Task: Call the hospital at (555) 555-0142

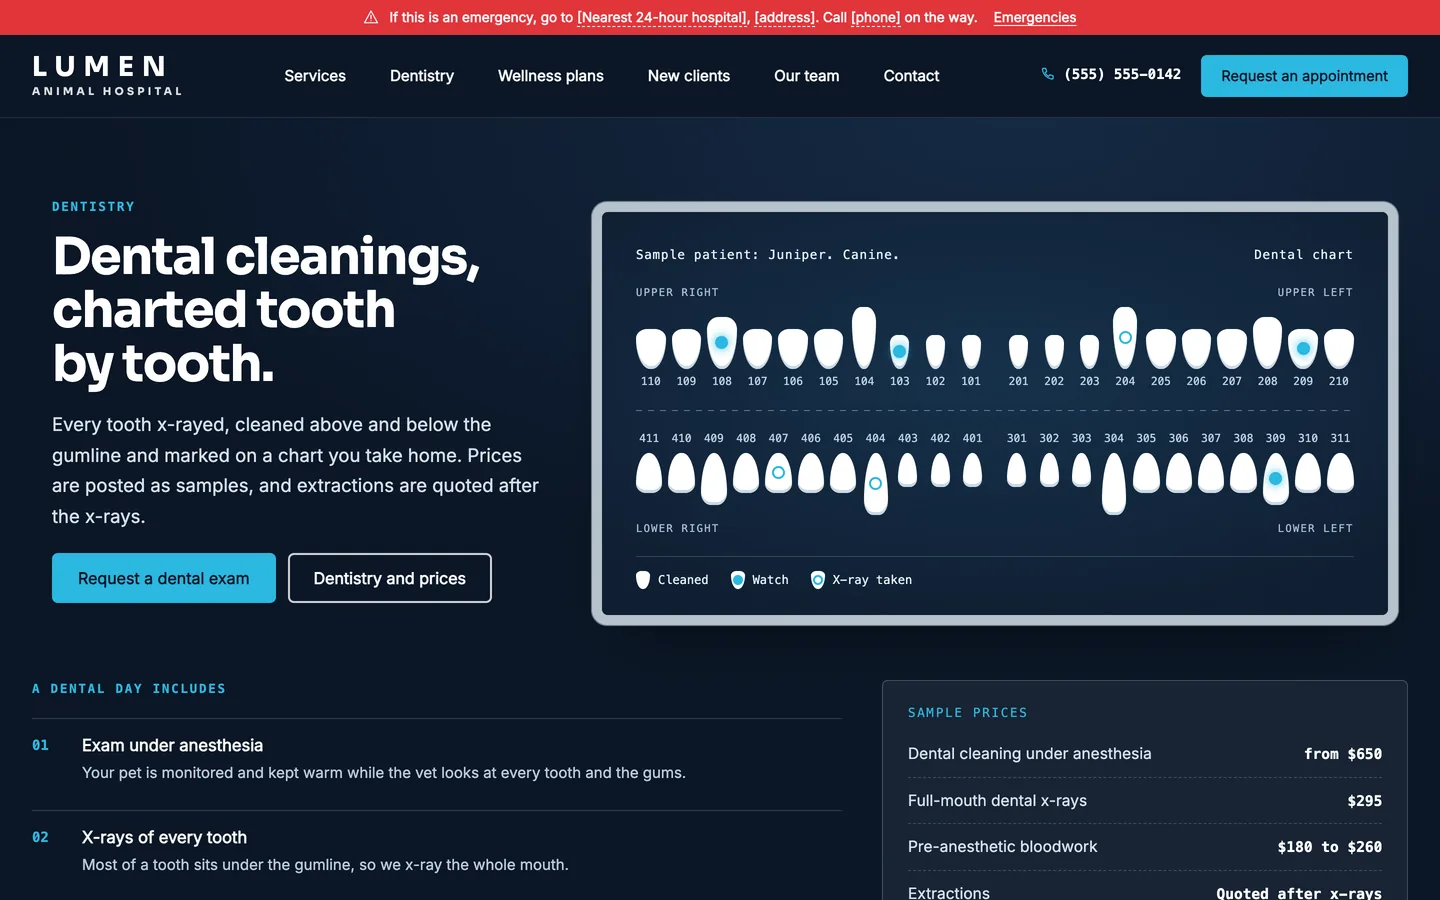Action: 1122,74
